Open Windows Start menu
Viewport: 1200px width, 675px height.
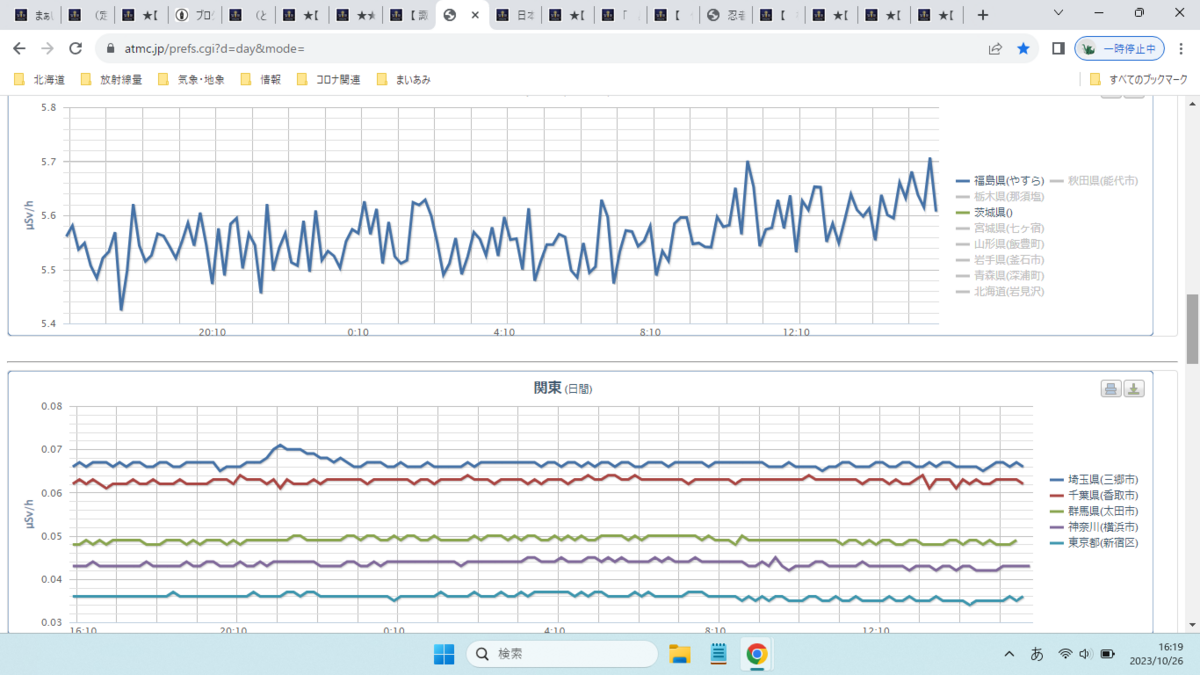click(444, 654)
